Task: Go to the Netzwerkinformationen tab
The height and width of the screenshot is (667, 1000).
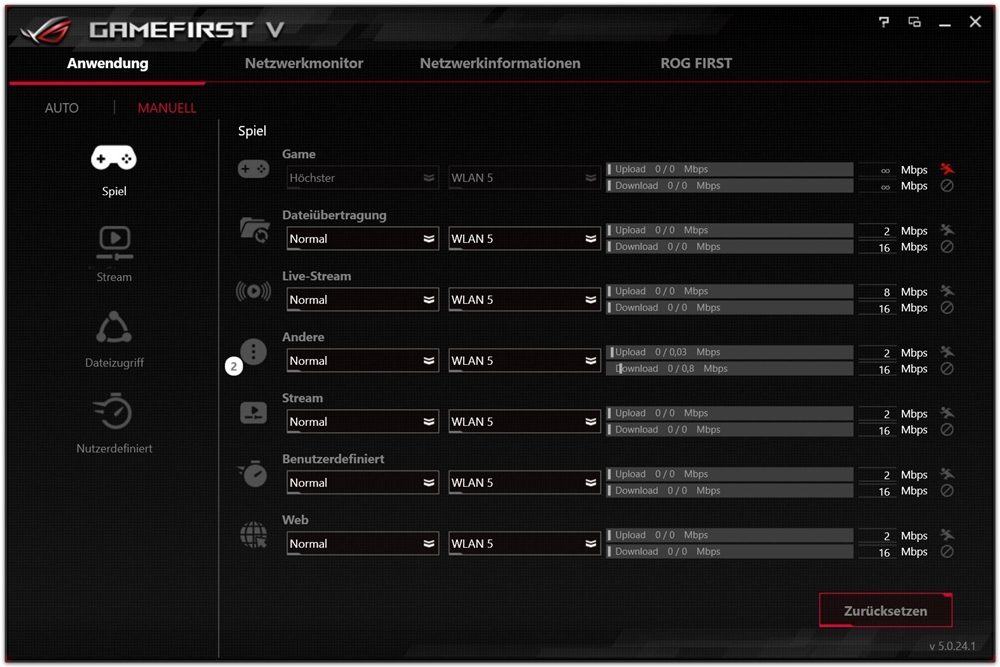Action: (x=500, y=63)
